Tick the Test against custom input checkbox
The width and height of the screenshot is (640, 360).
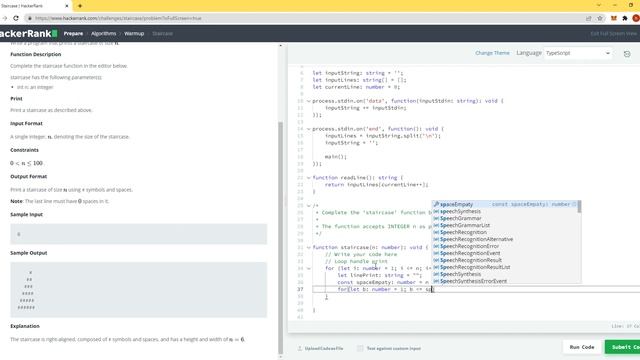pyautogui.click(x=360, y=348)
